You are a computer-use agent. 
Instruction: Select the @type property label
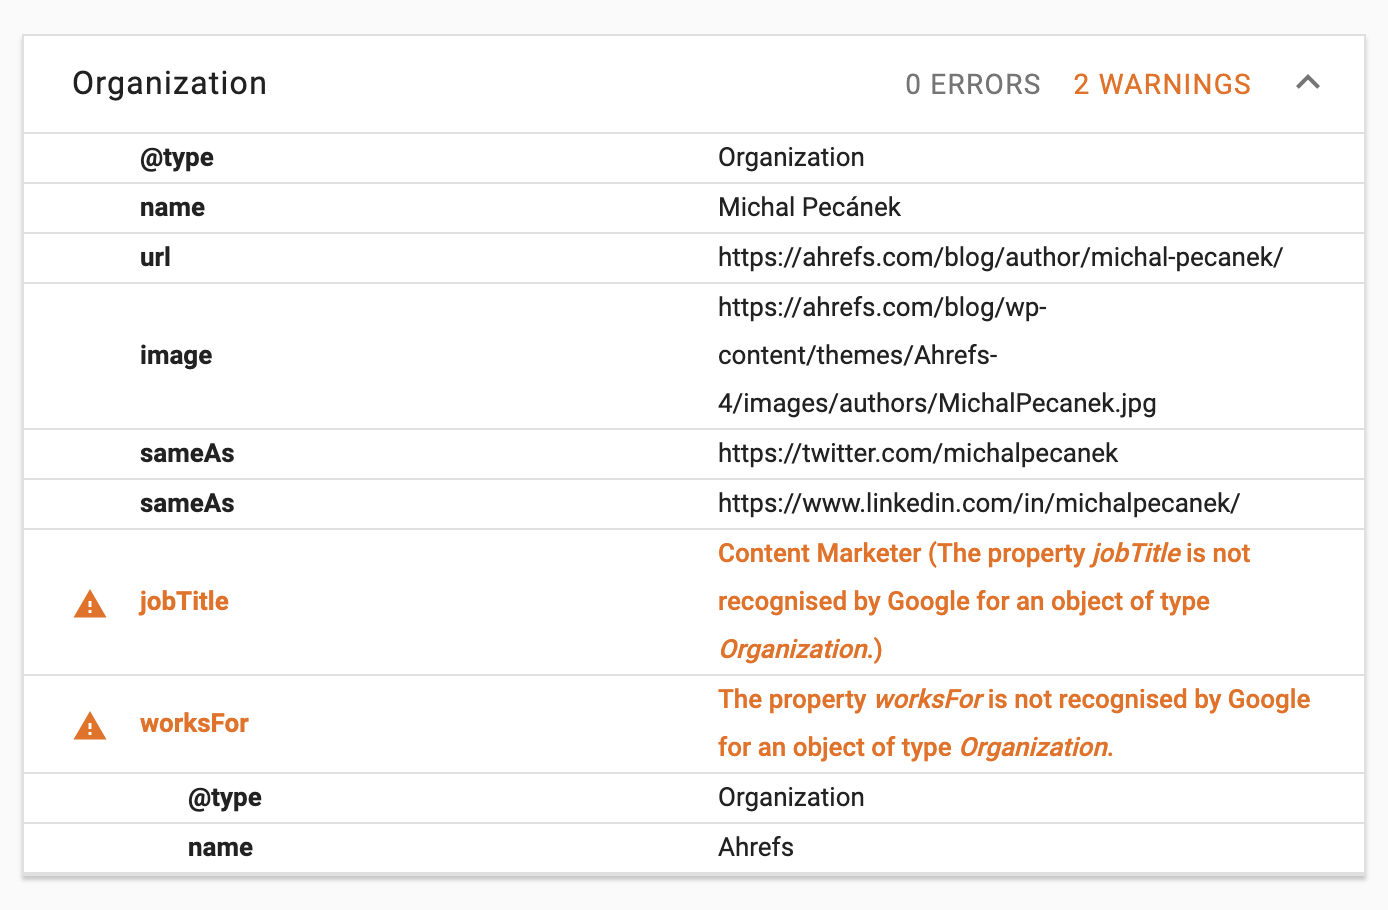point(177,157)
